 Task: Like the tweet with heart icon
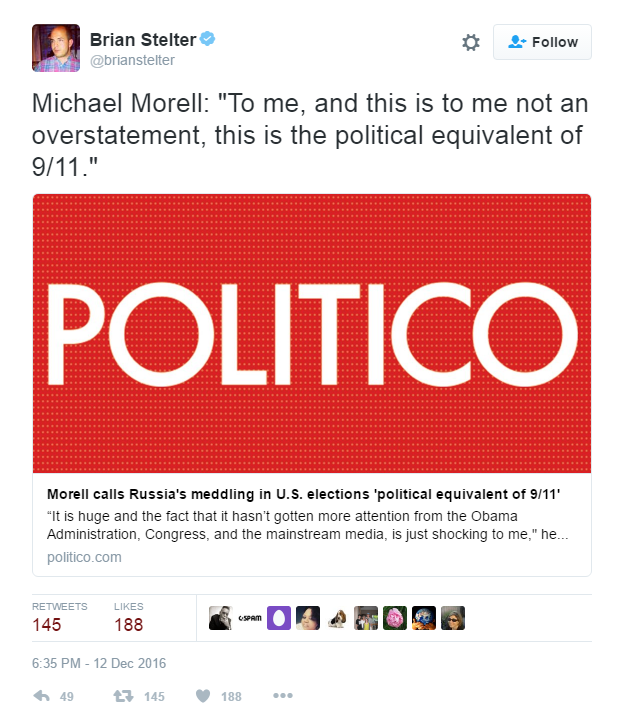[203, 696]
